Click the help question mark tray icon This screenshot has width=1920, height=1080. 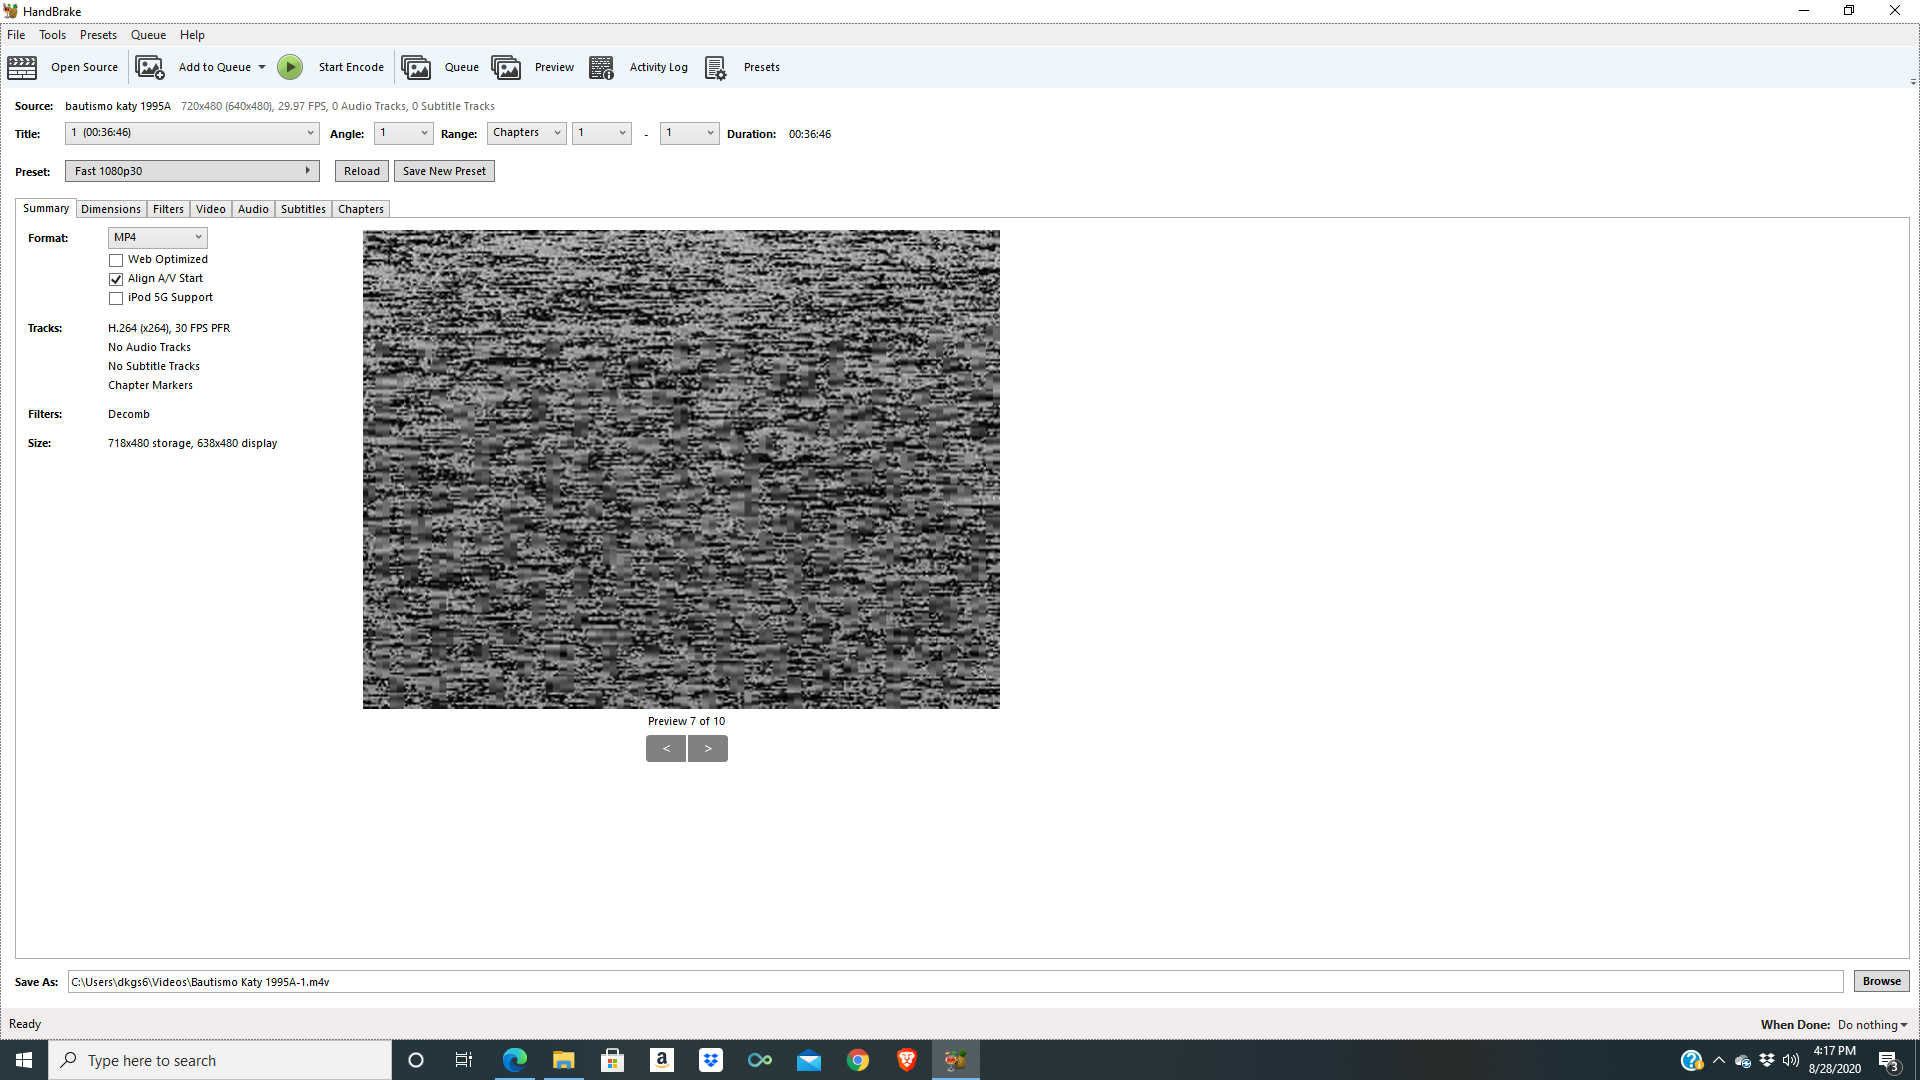pos(1691,1060)
